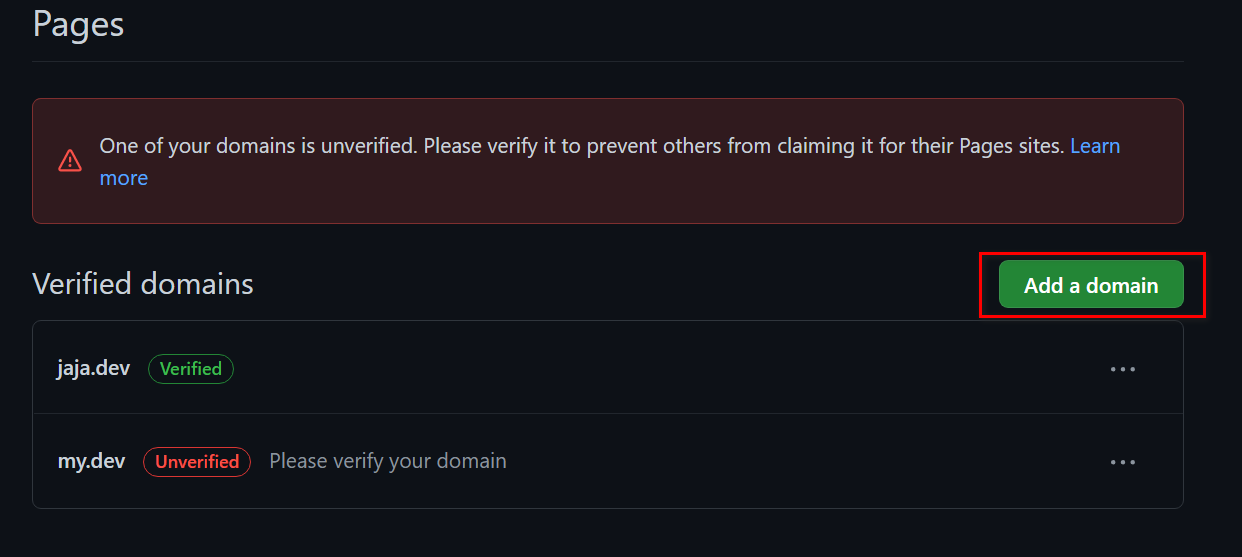Follow the Learn more link
This screenshot has height=557, width=1242.
(1095, 146)
